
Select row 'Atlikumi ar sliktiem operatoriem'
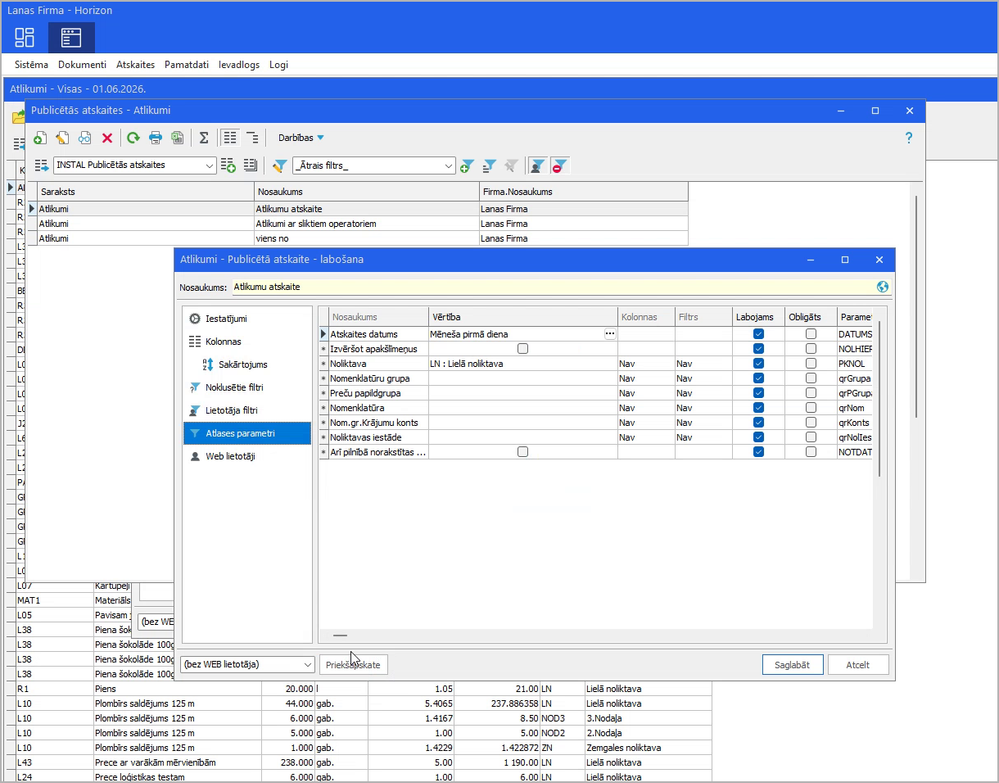click(x=357, y=224)
